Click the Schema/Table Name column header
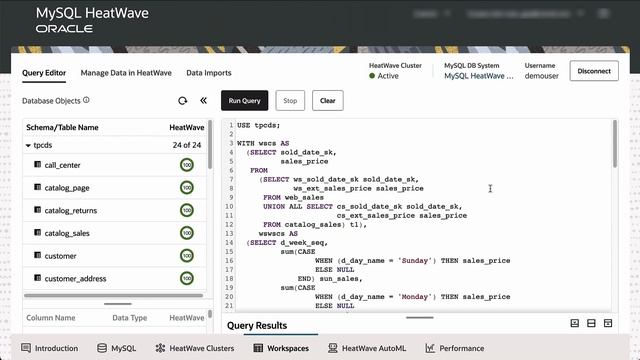 pyautogui.click(x=62, y=127)
